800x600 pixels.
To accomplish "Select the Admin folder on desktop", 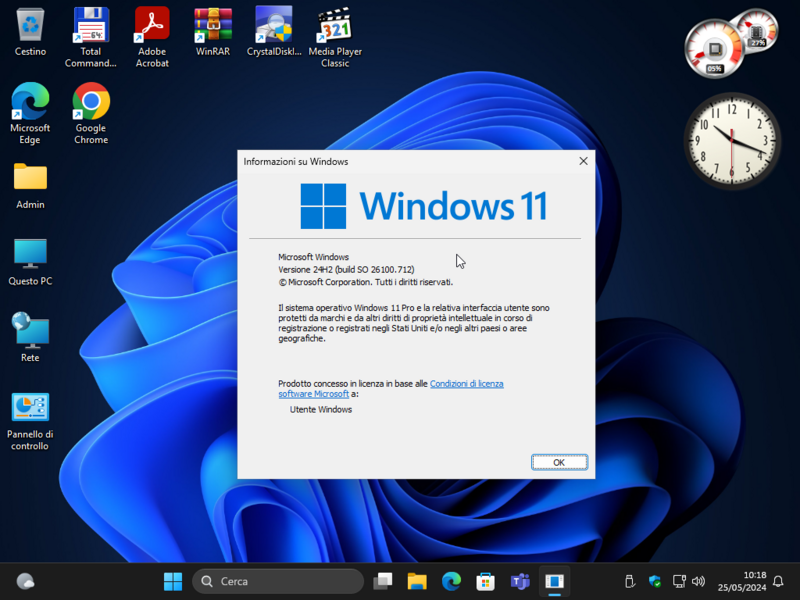I will click(x=30, y=186).
